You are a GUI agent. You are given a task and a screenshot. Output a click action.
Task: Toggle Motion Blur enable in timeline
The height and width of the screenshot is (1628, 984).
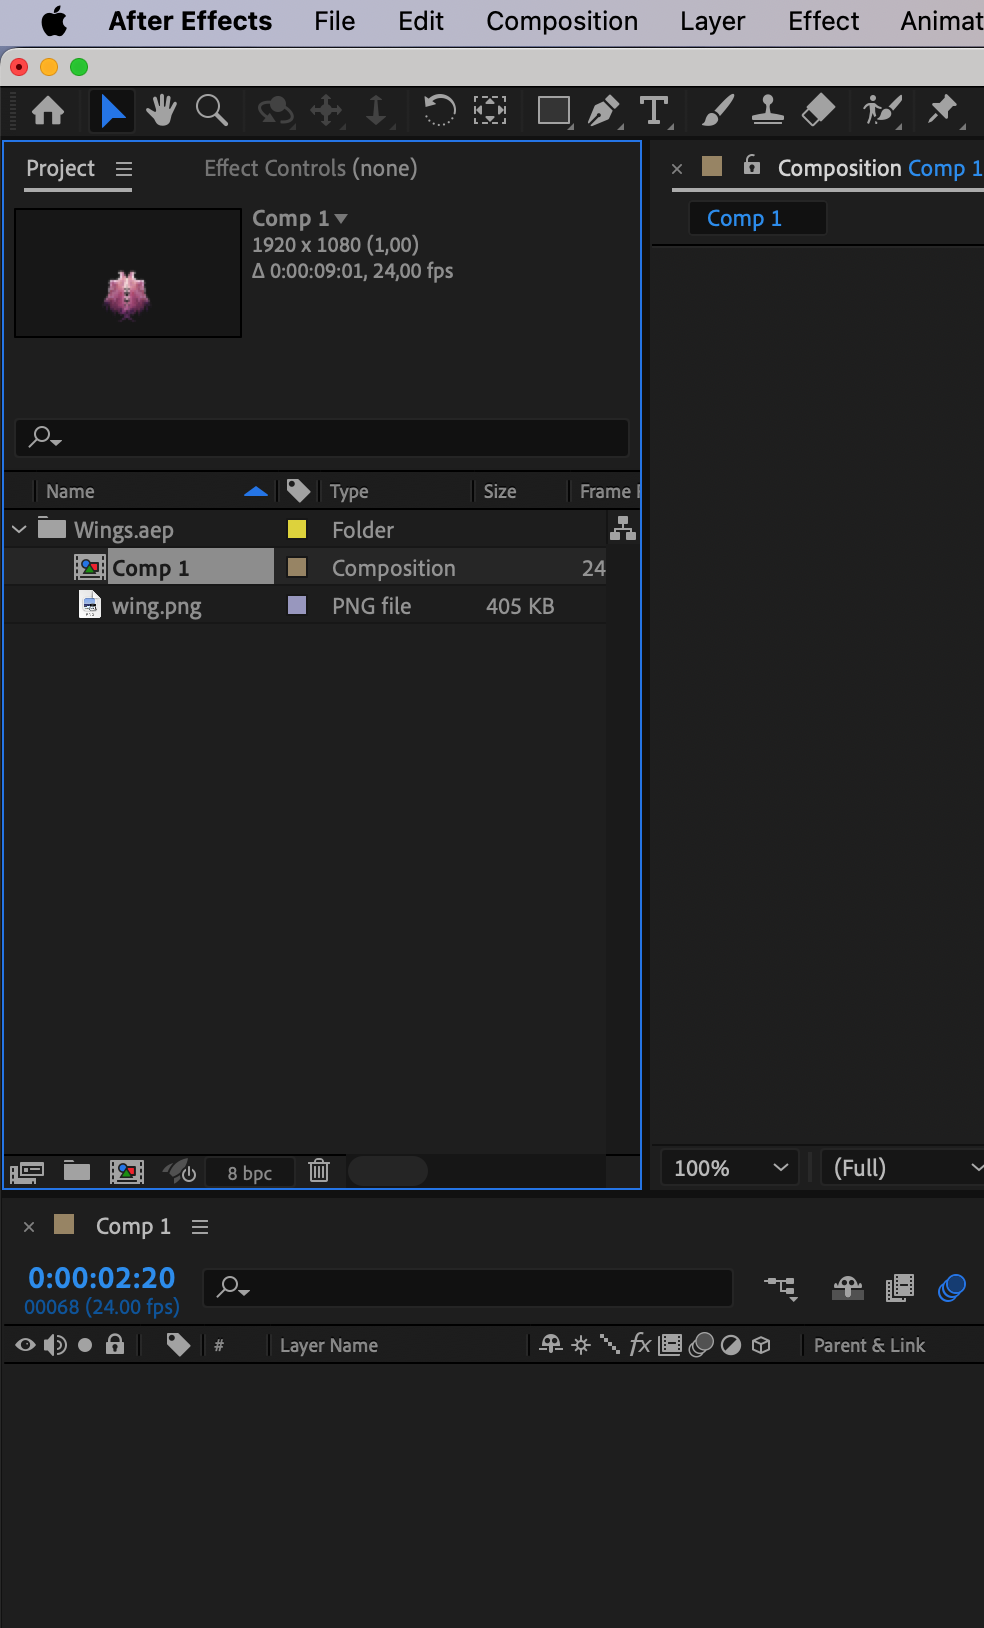[x=951, y=1288]
